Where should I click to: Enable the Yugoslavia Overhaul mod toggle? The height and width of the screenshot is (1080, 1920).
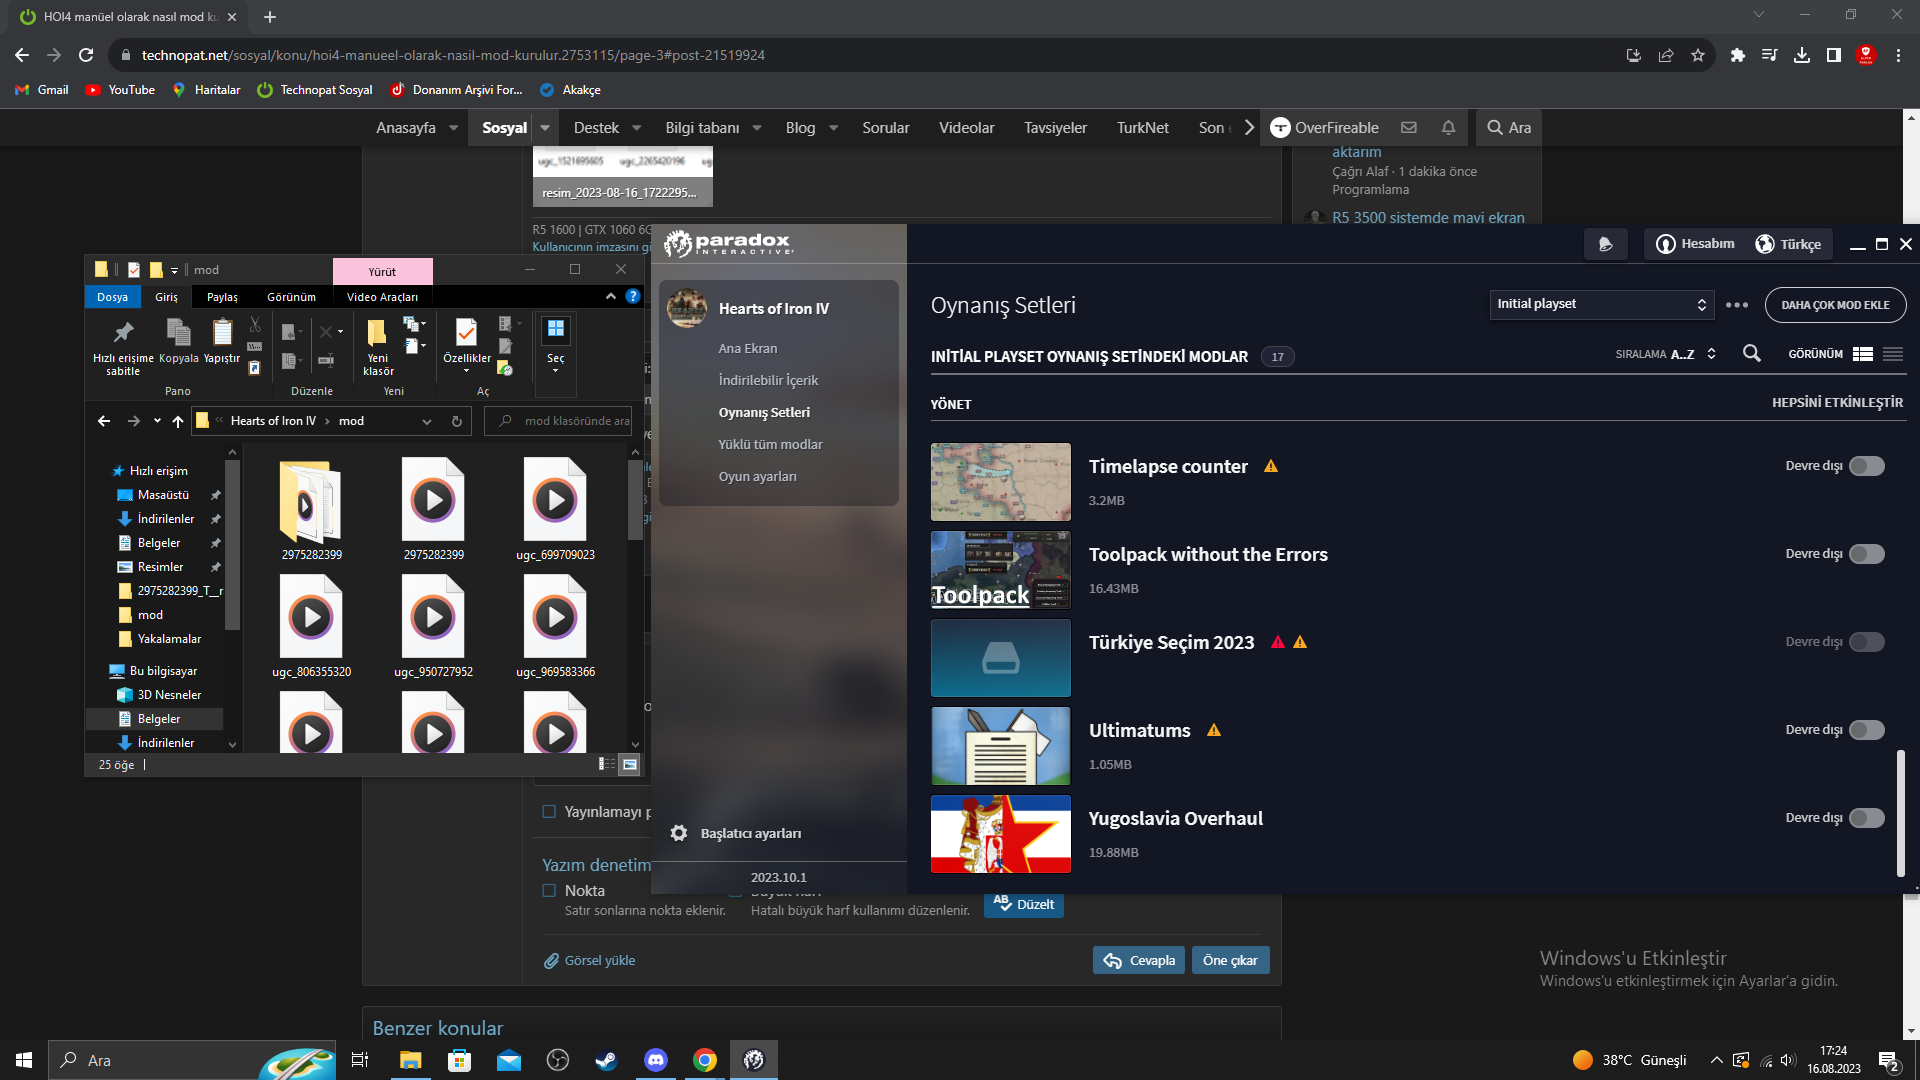point(1866,818)
